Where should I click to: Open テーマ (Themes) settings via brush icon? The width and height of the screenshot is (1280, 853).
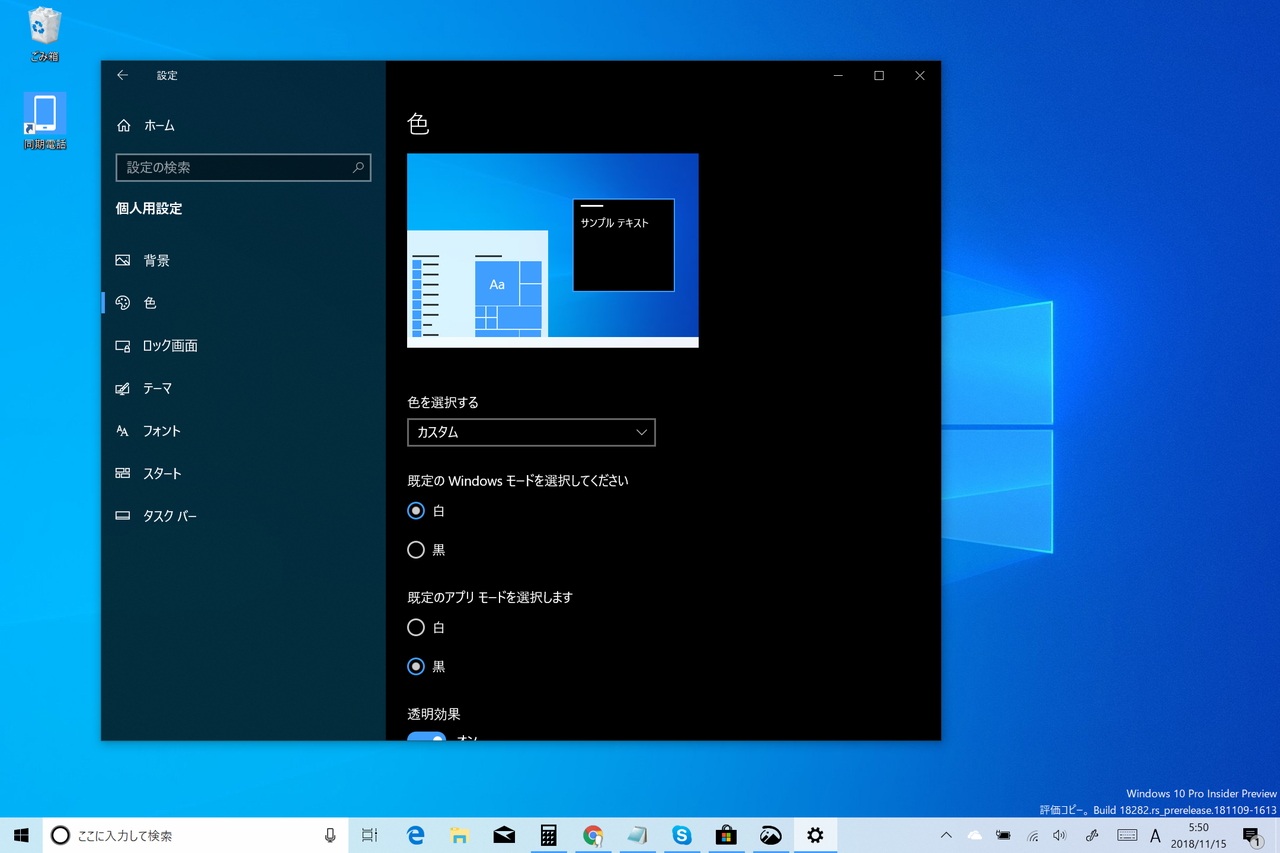(x=124, y=389)
